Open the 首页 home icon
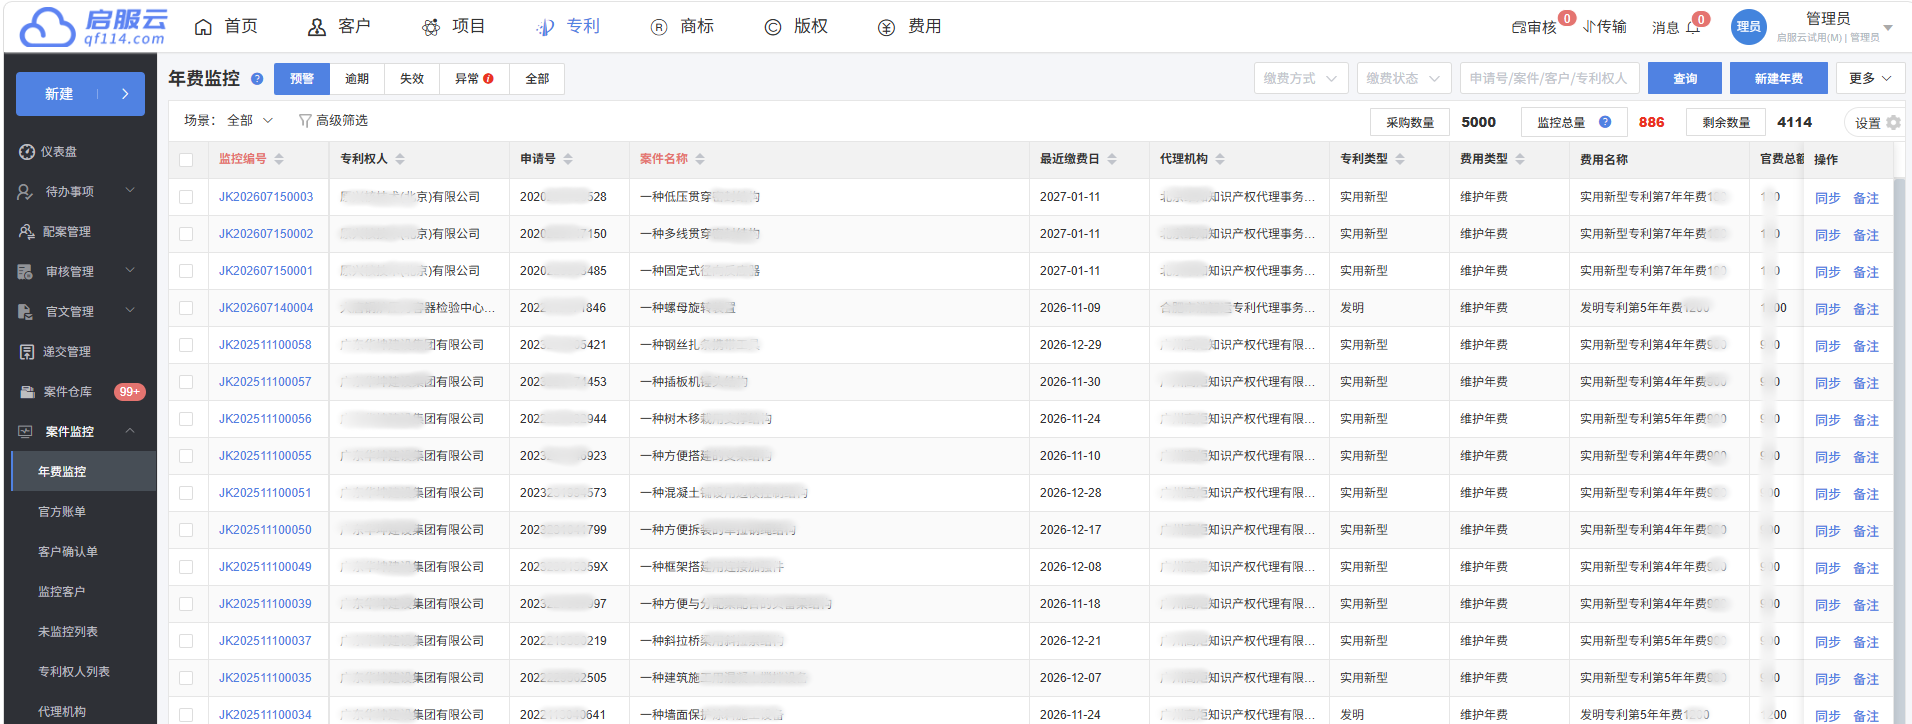 coord(203,27)
